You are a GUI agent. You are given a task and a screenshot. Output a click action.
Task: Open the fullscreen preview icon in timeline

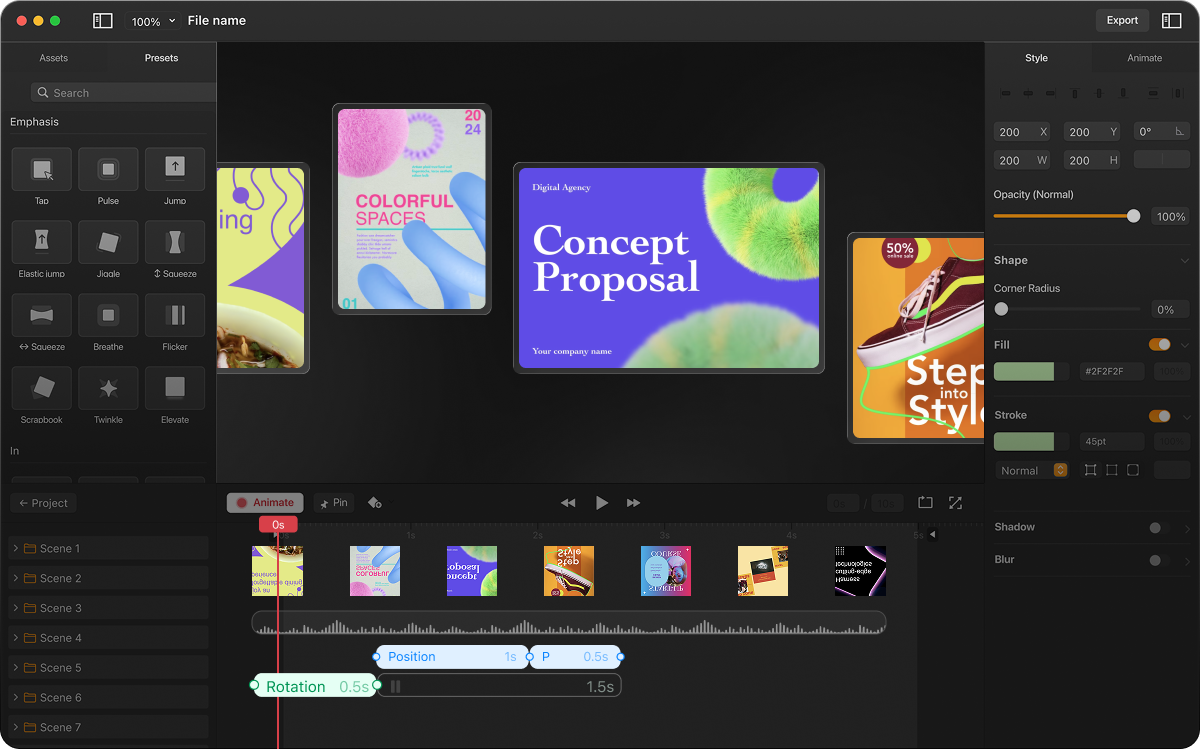pyautogui.click(x=955, y=503)
